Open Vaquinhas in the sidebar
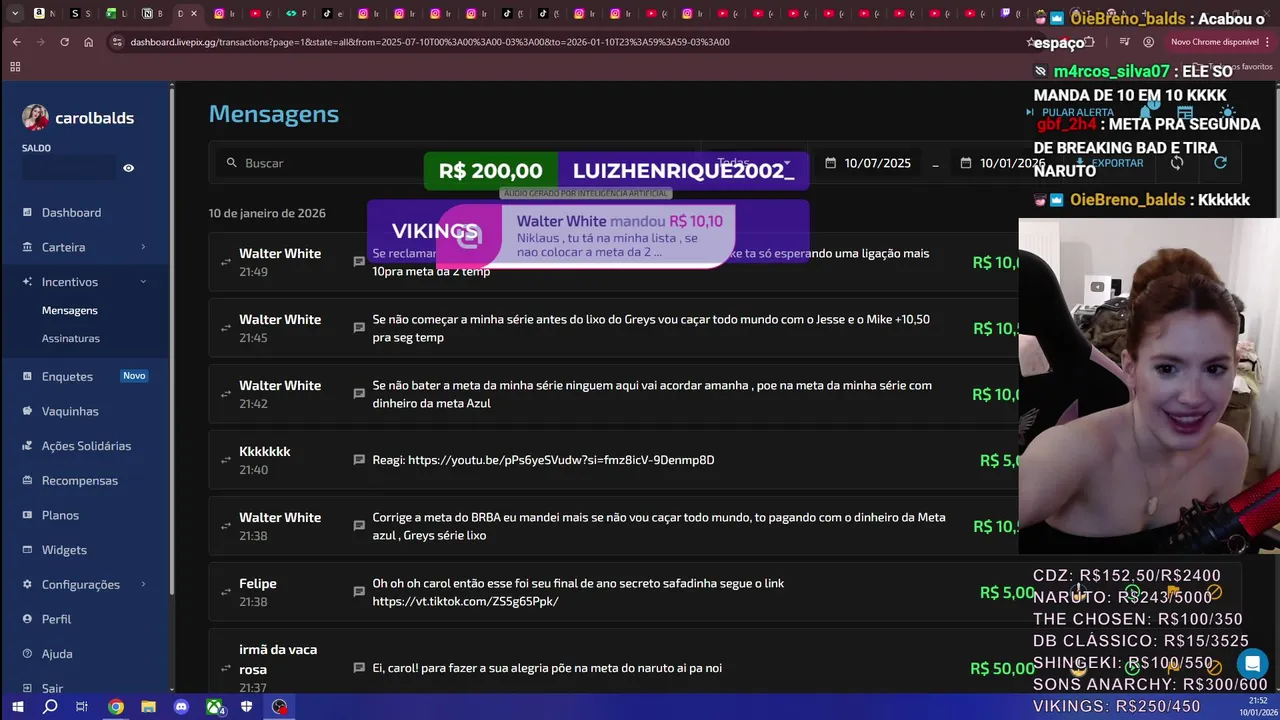Image resolution: width=1280 pixels, height=720 pixels. [x=70, y=411]
